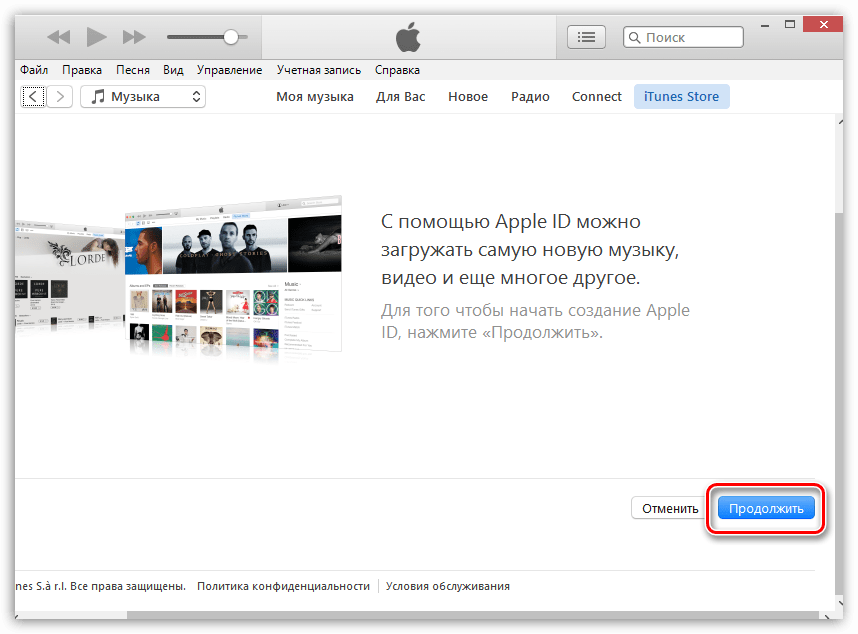Open the Песня menu
Viewport: 858px width, 634px height.
pyautogui.click(x=132, y=70)
